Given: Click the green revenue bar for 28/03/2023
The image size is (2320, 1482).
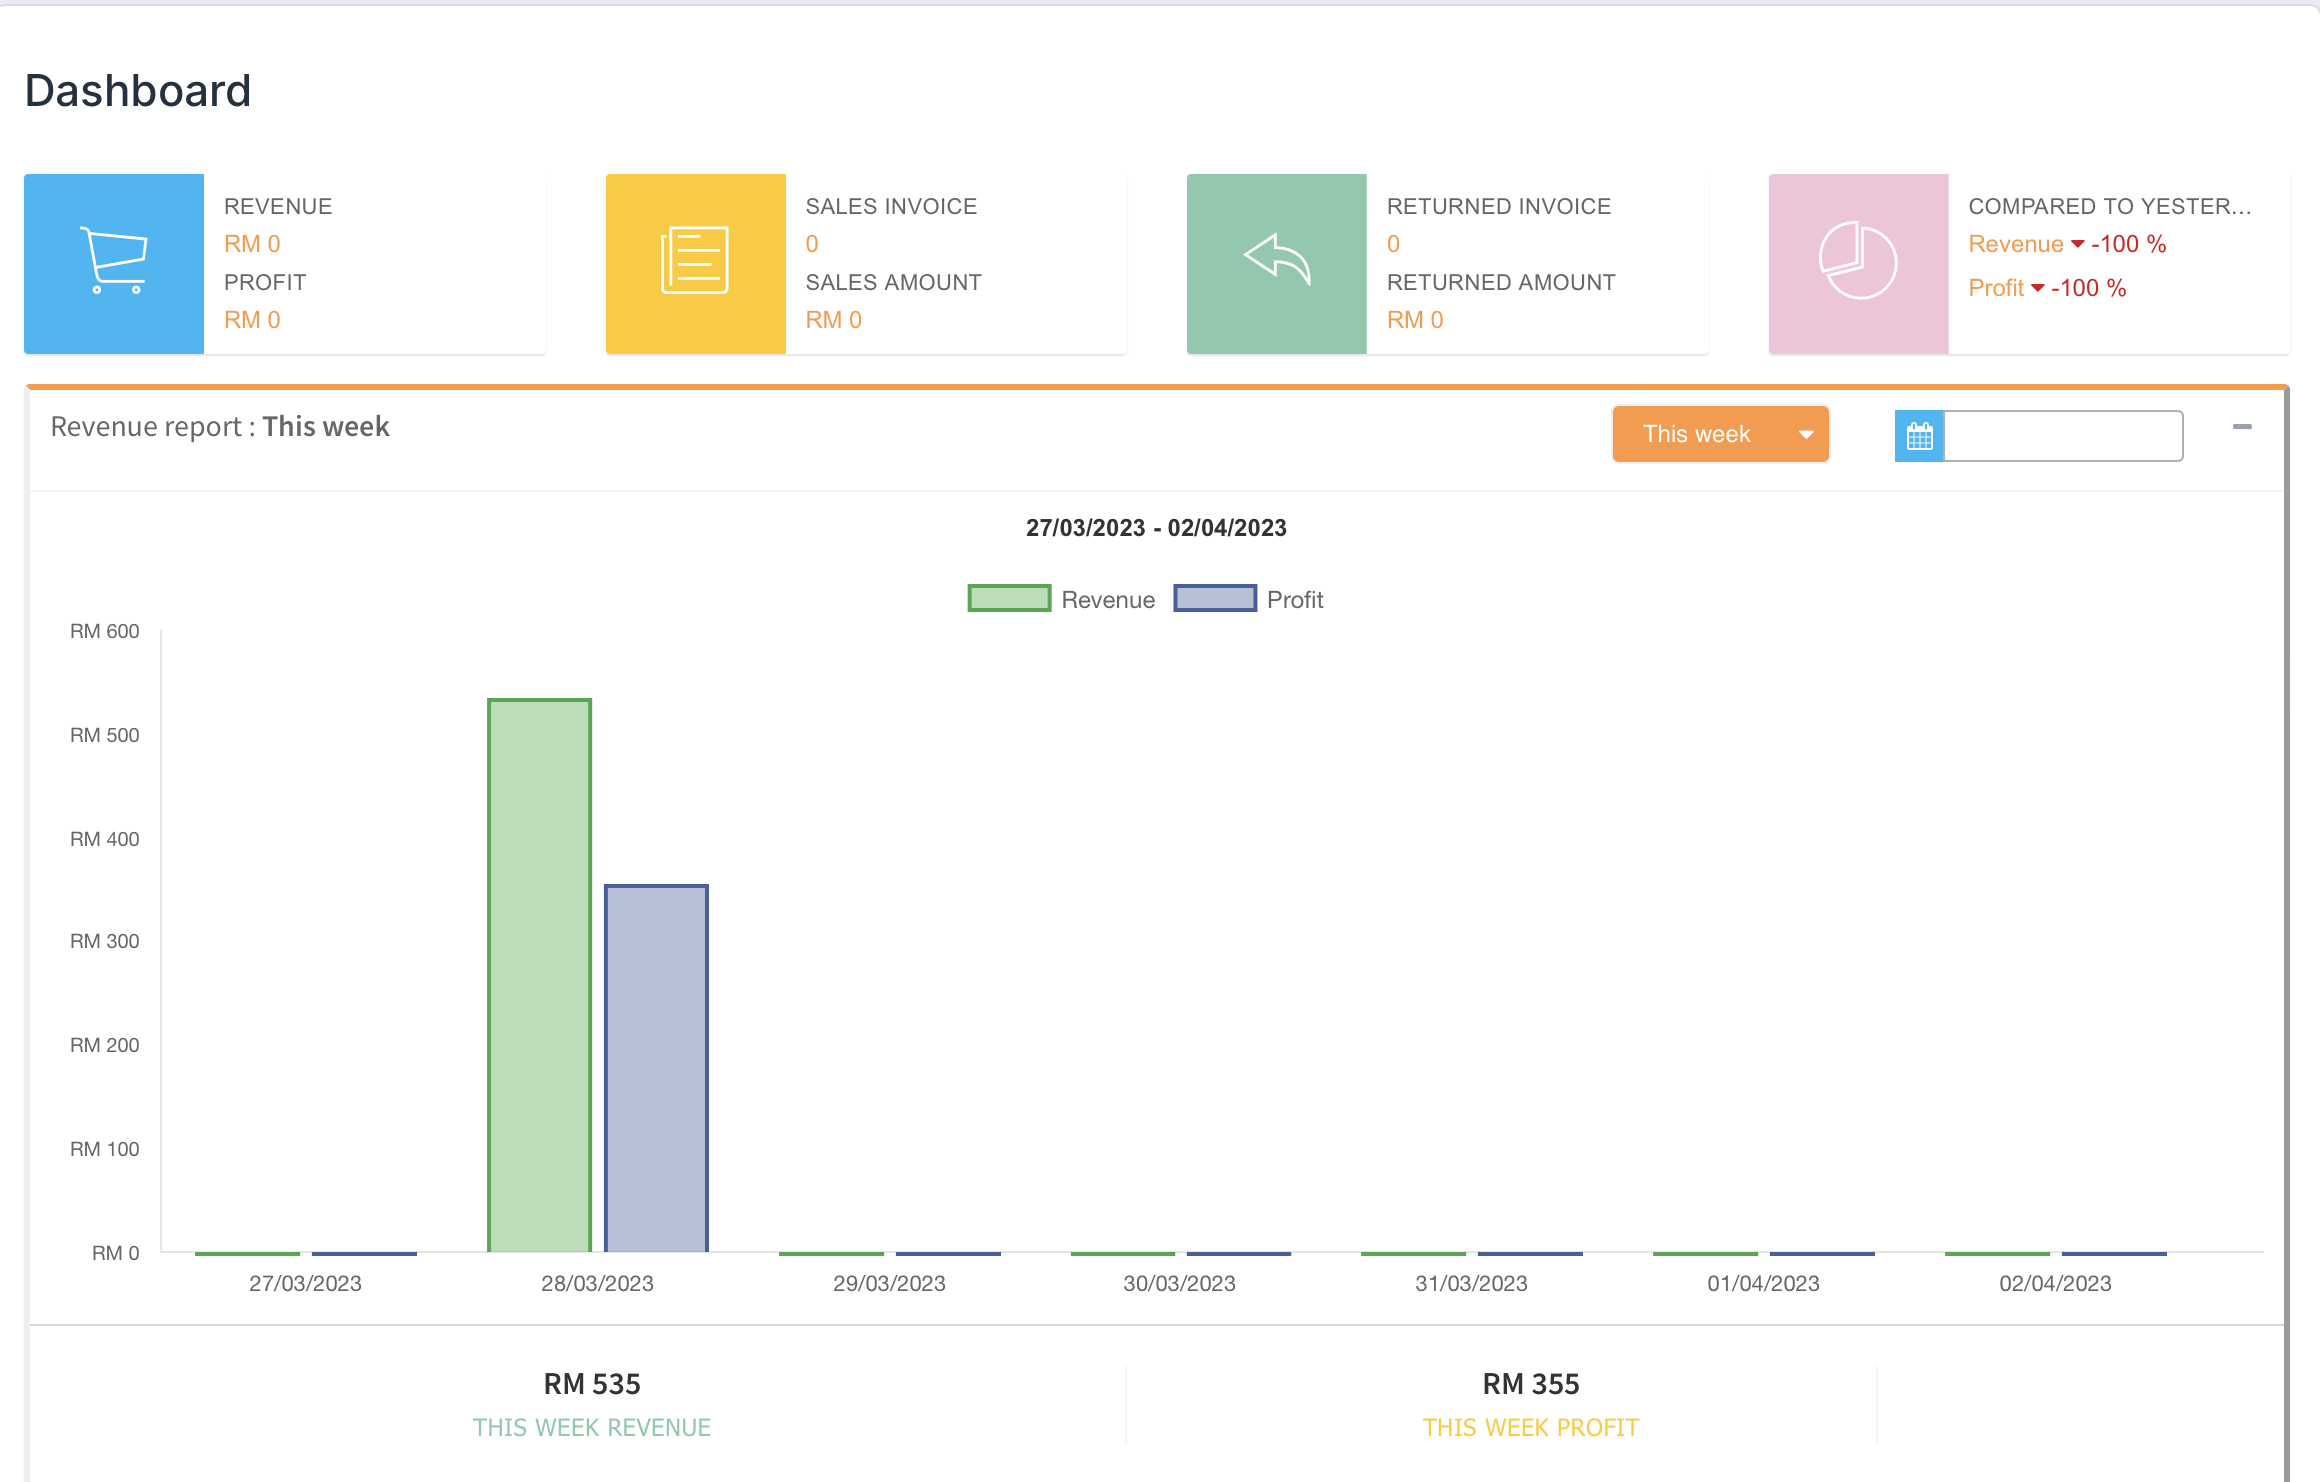Looking at the screenshot, I should [539, 975].
